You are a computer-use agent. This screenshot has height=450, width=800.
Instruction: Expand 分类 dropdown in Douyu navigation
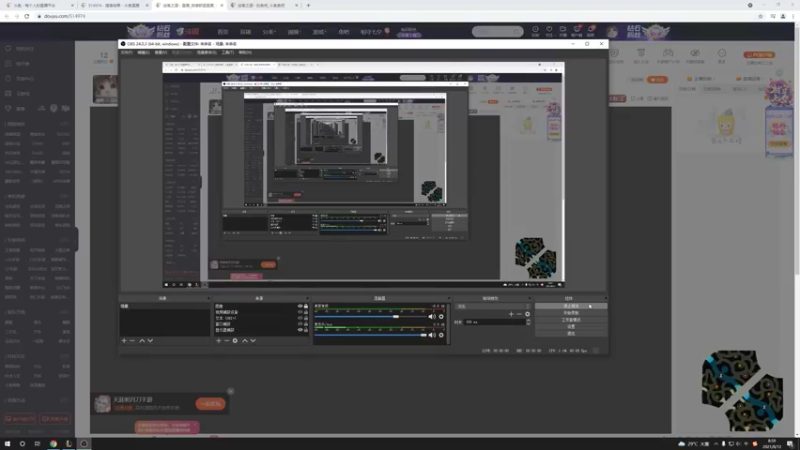pos(269,32)
